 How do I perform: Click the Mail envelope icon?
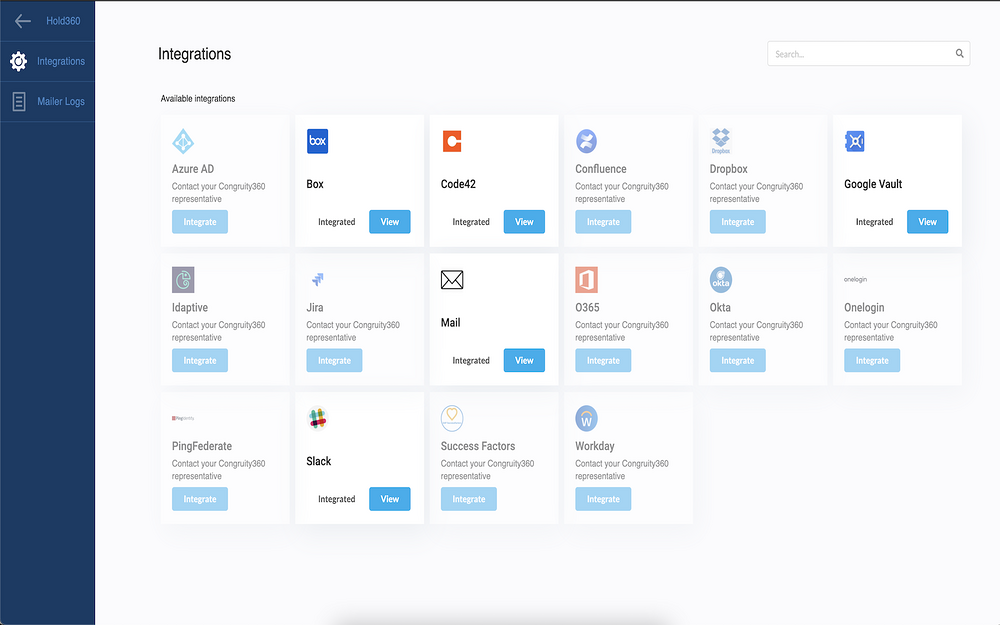click(x=452, y=279)
